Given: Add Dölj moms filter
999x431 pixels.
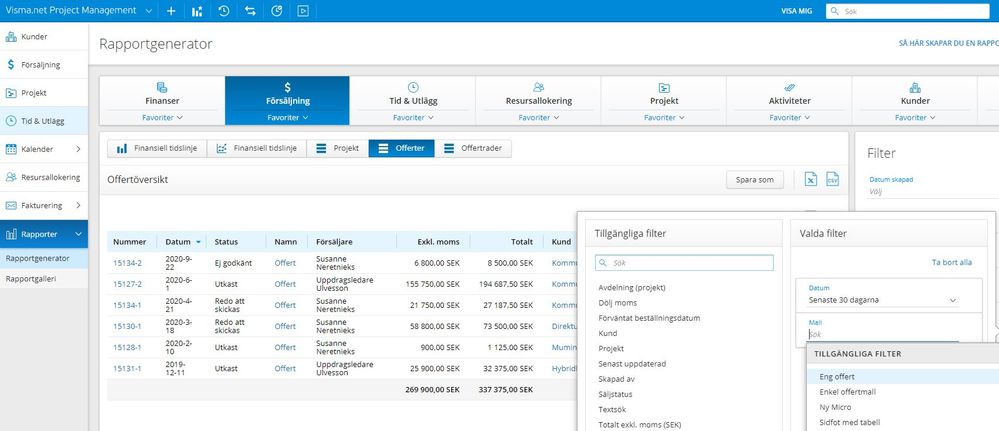Looking at the screenshot, I should [617, 303].
